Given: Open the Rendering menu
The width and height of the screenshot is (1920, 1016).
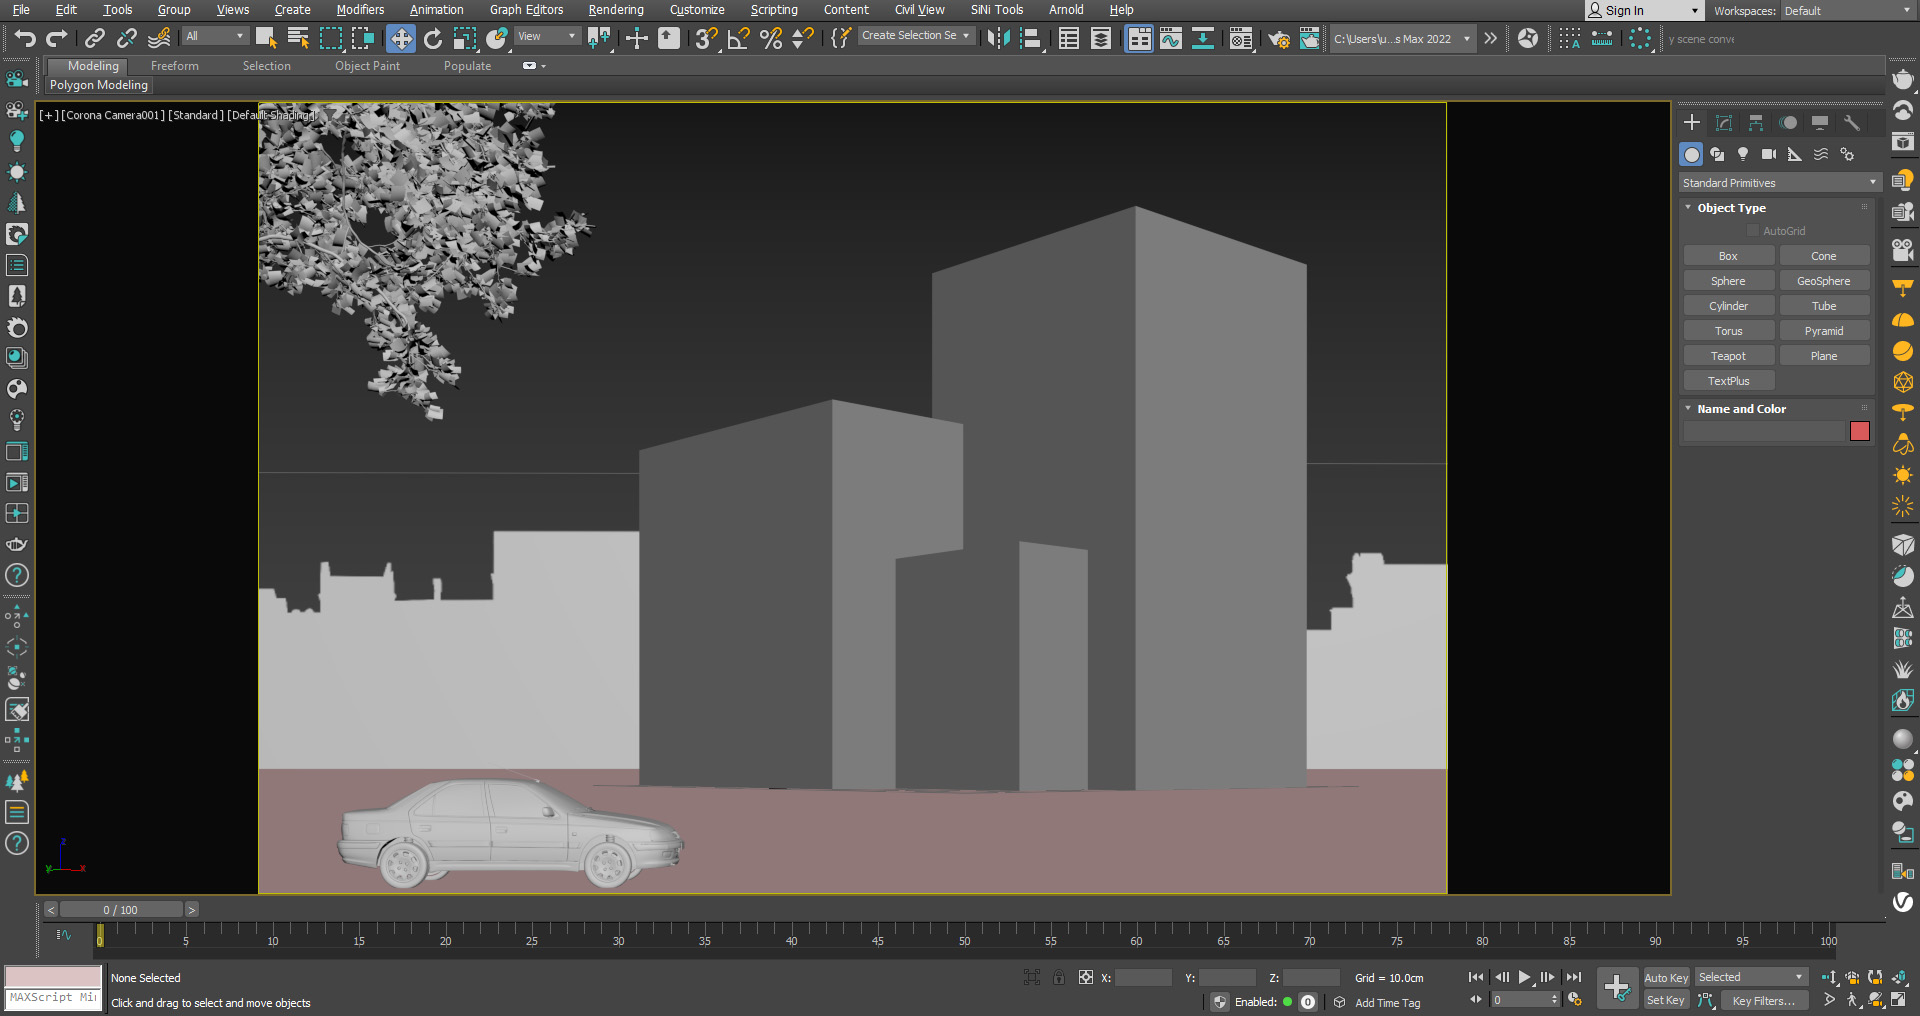Looking at the screenshot, I should click(615, 10).
